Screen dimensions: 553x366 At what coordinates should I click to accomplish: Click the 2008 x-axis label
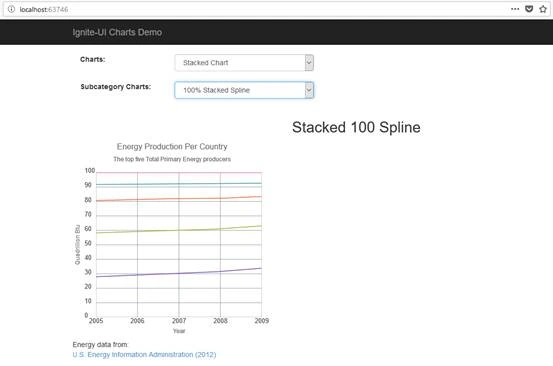(220, 321)
